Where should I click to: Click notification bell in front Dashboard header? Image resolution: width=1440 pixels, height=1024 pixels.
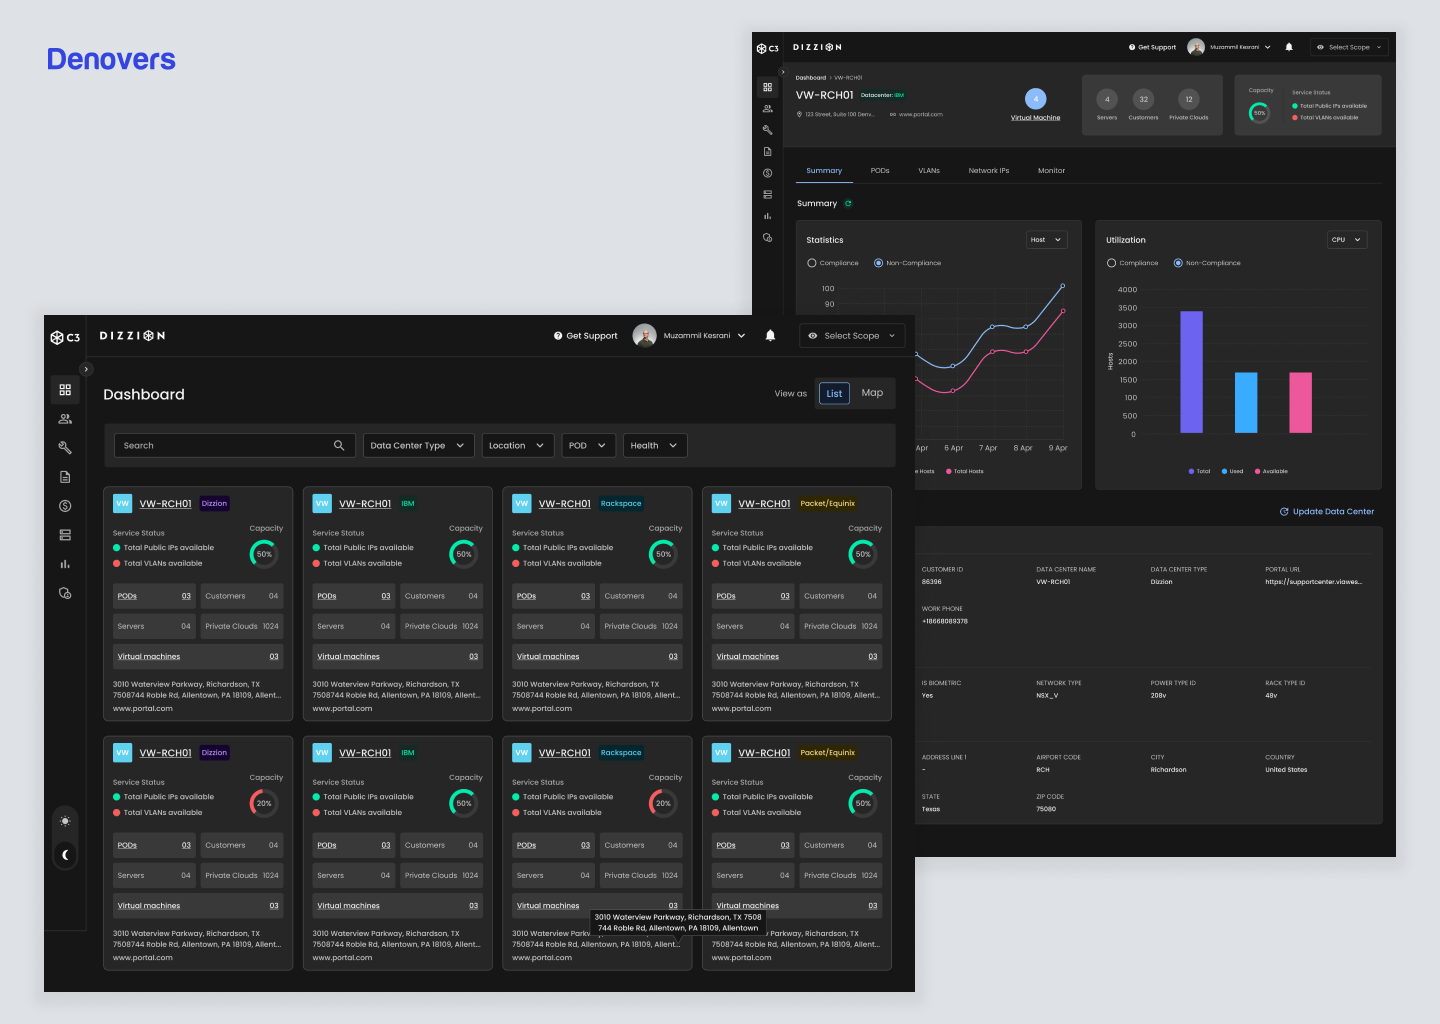[770, 336]
